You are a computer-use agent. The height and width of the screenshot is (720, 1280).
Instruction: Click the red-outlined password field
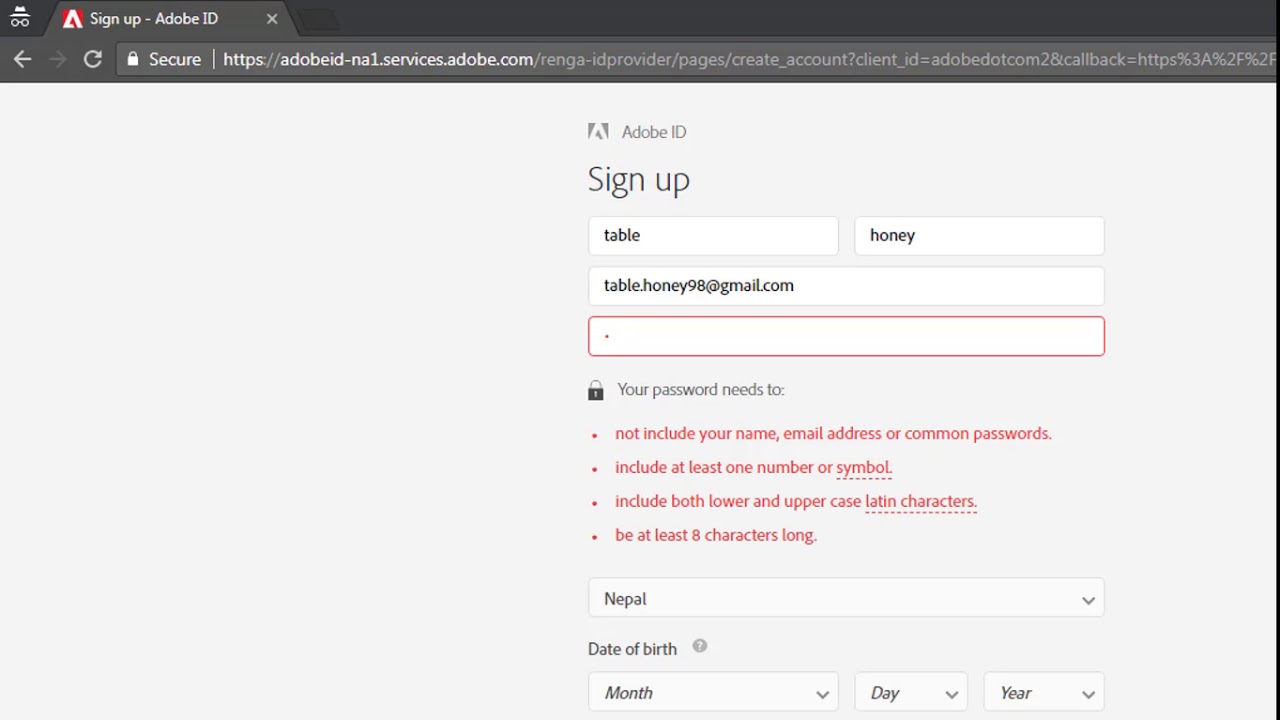[x=846, y=336]
